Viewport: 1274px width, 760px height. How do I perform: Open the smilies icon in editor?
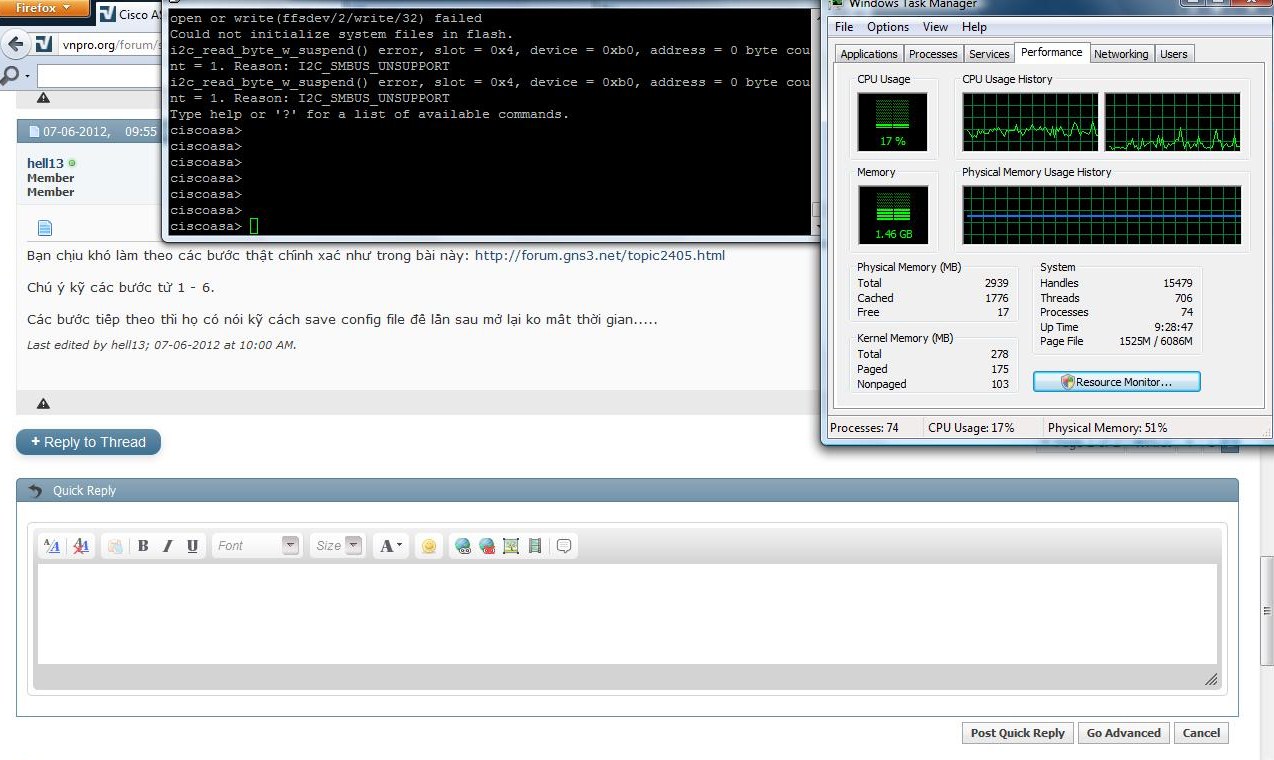pyautogui.click(x=429, y=546)
